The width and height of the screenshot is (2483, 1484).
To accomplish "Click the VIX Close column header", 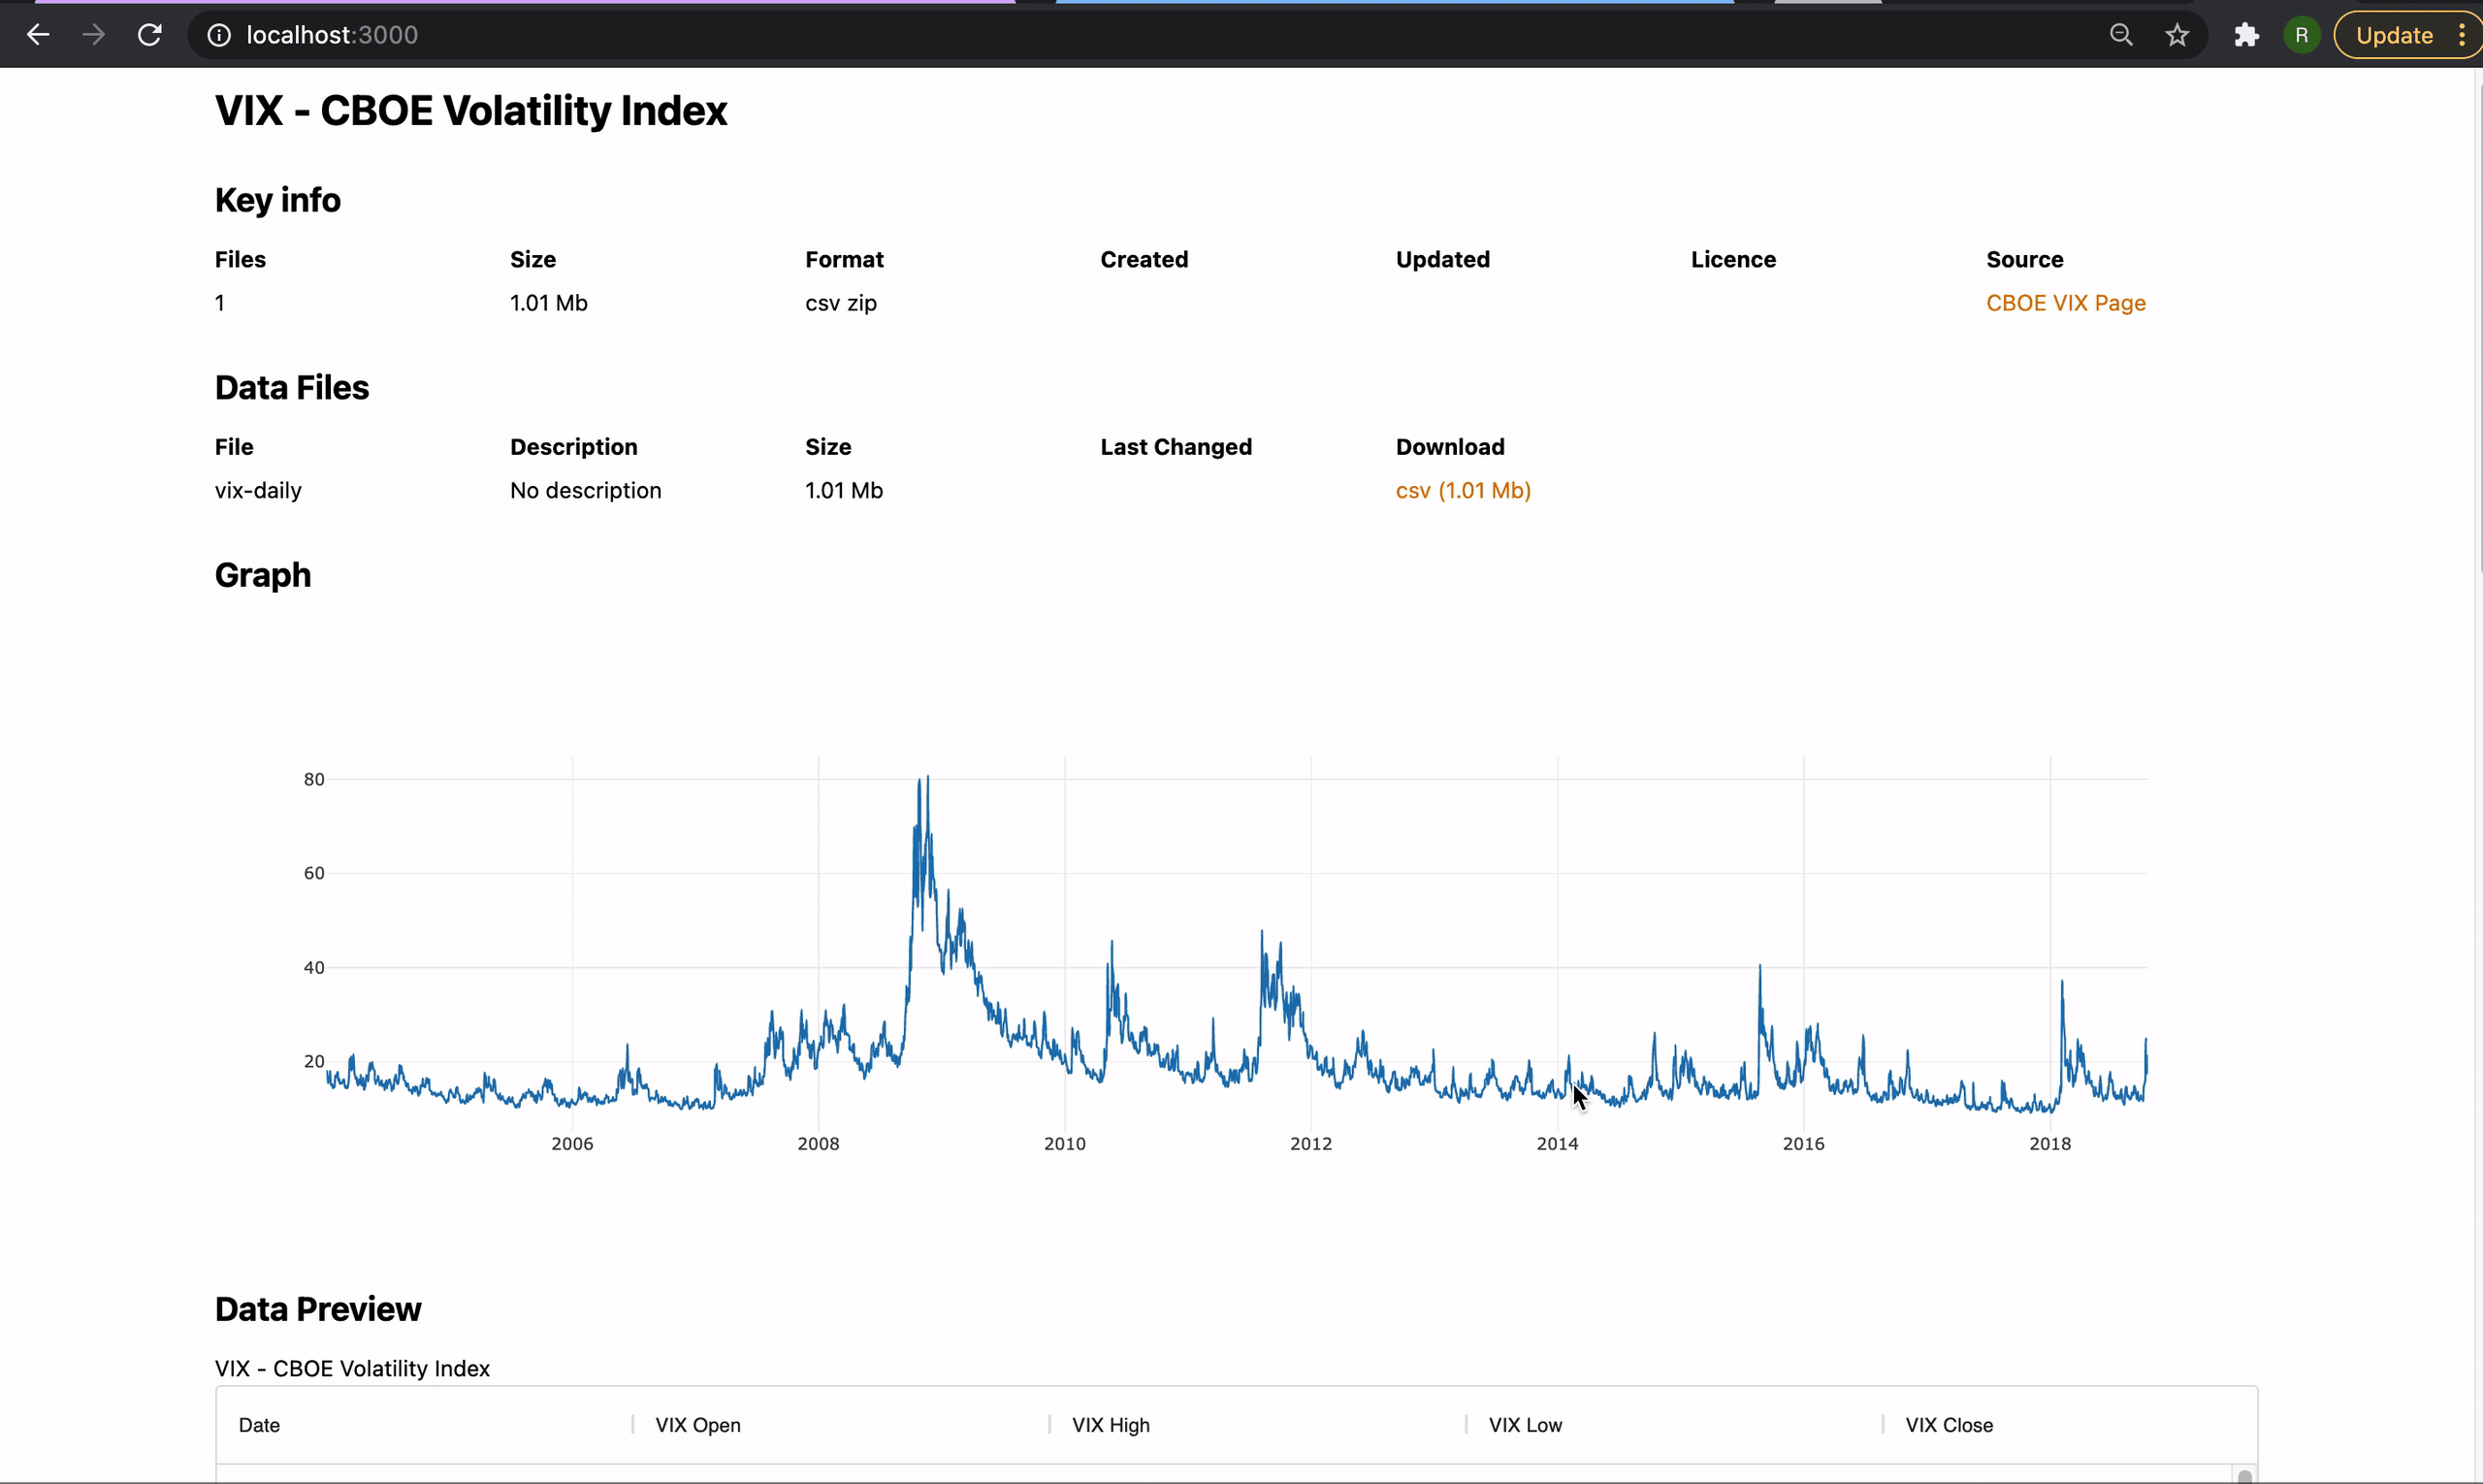I will (x=1948, y=1425).
